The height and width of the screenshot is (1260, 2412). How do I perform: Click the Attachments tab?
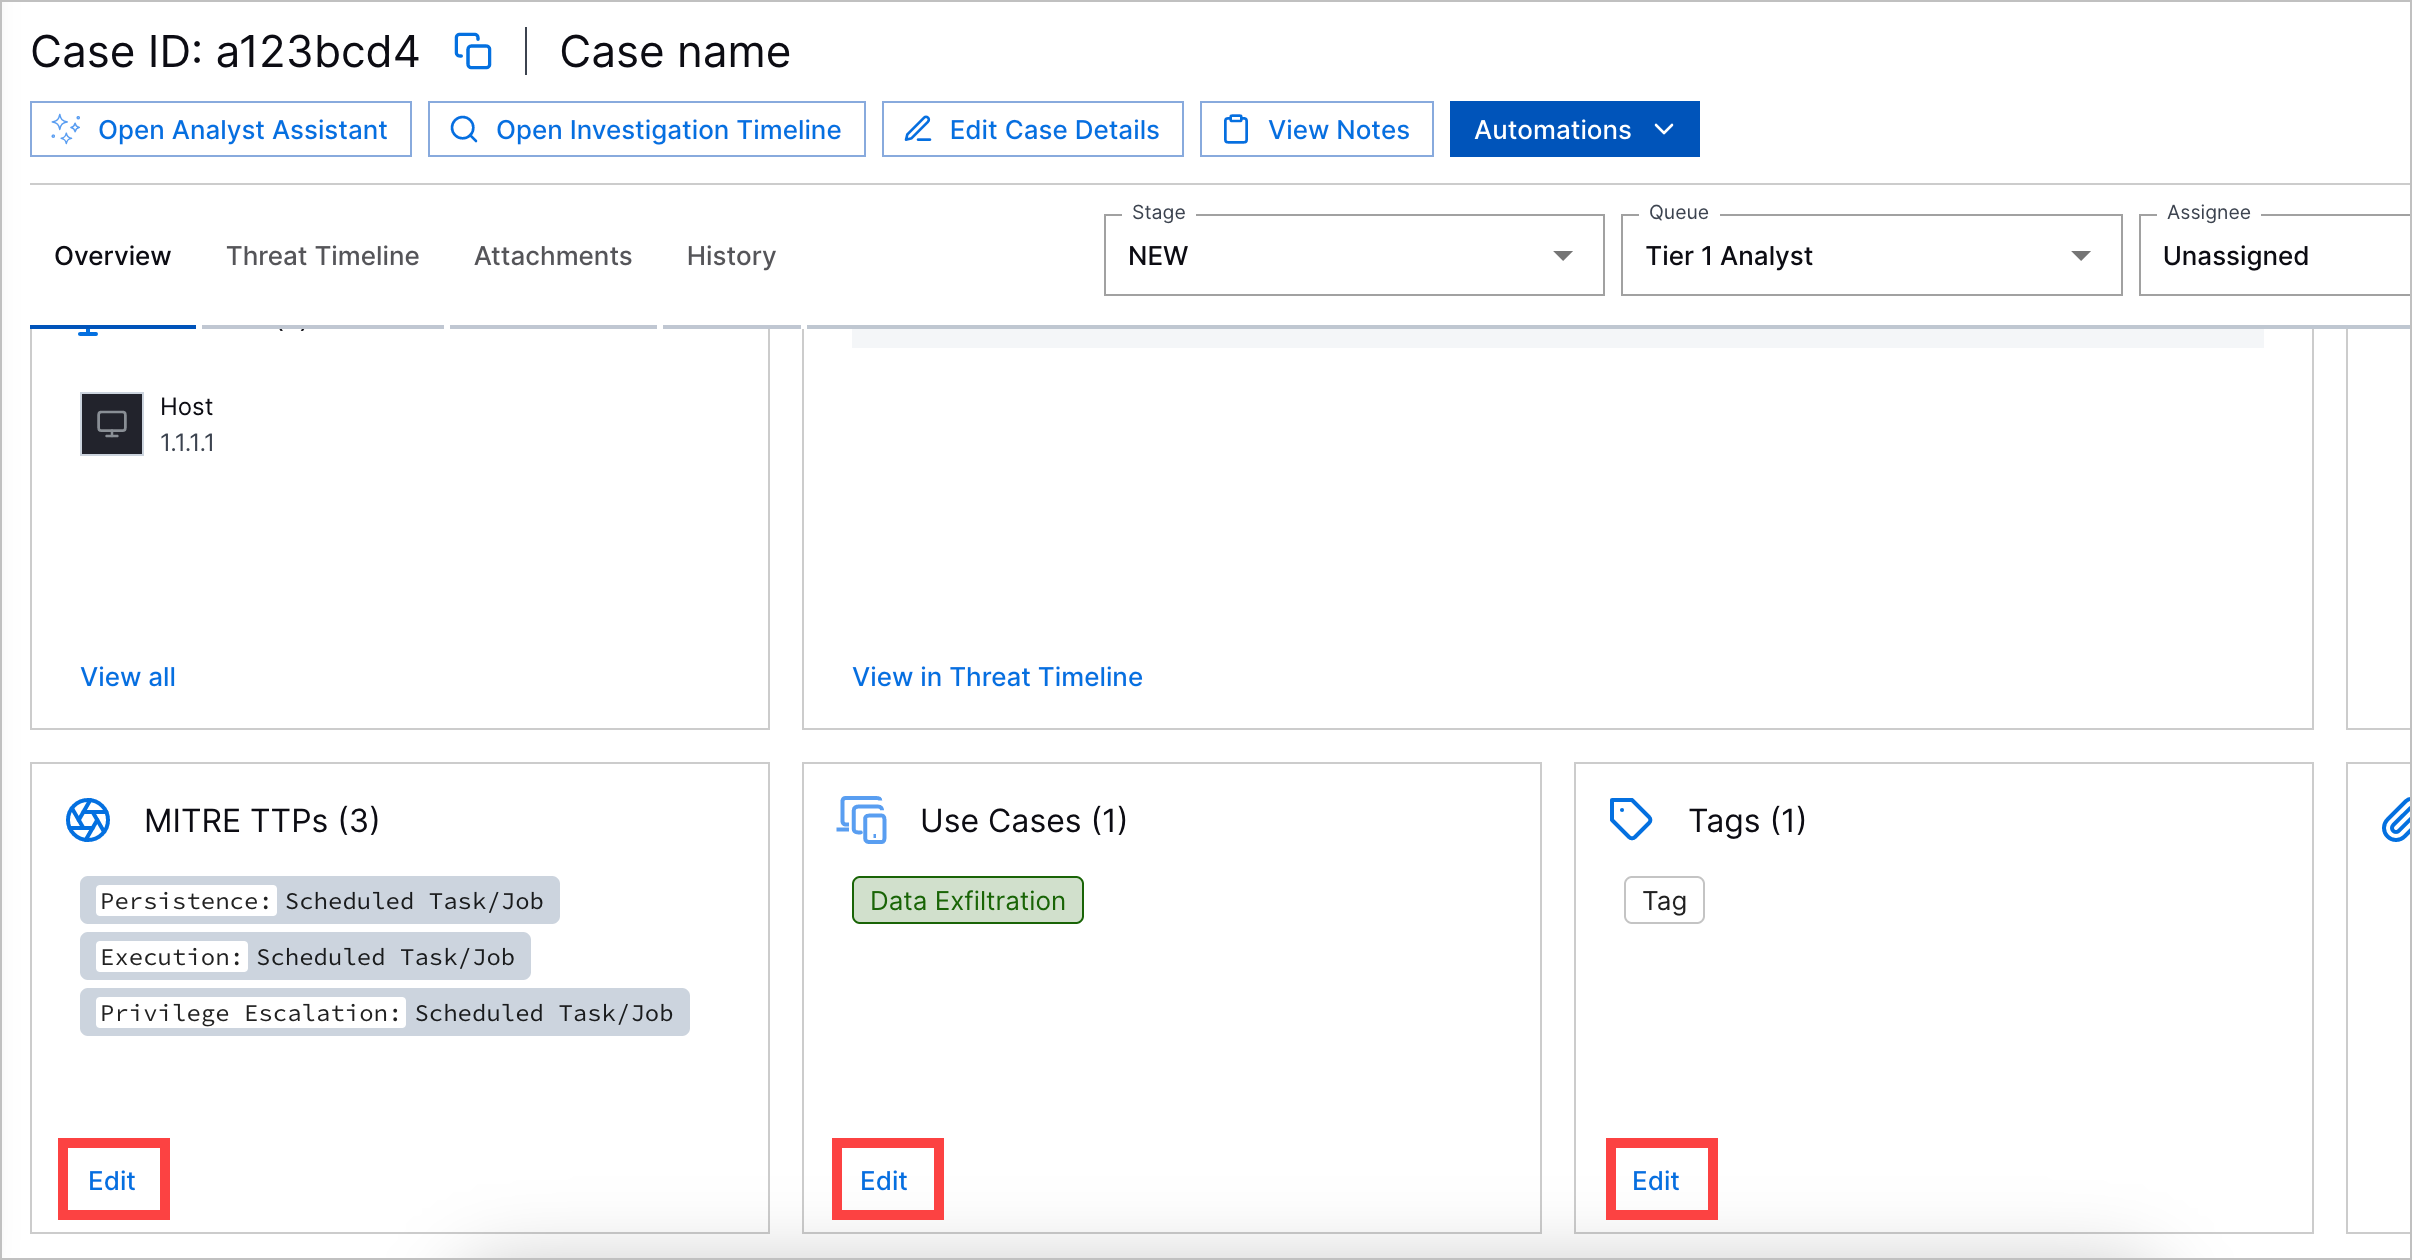tap(554, 255)
